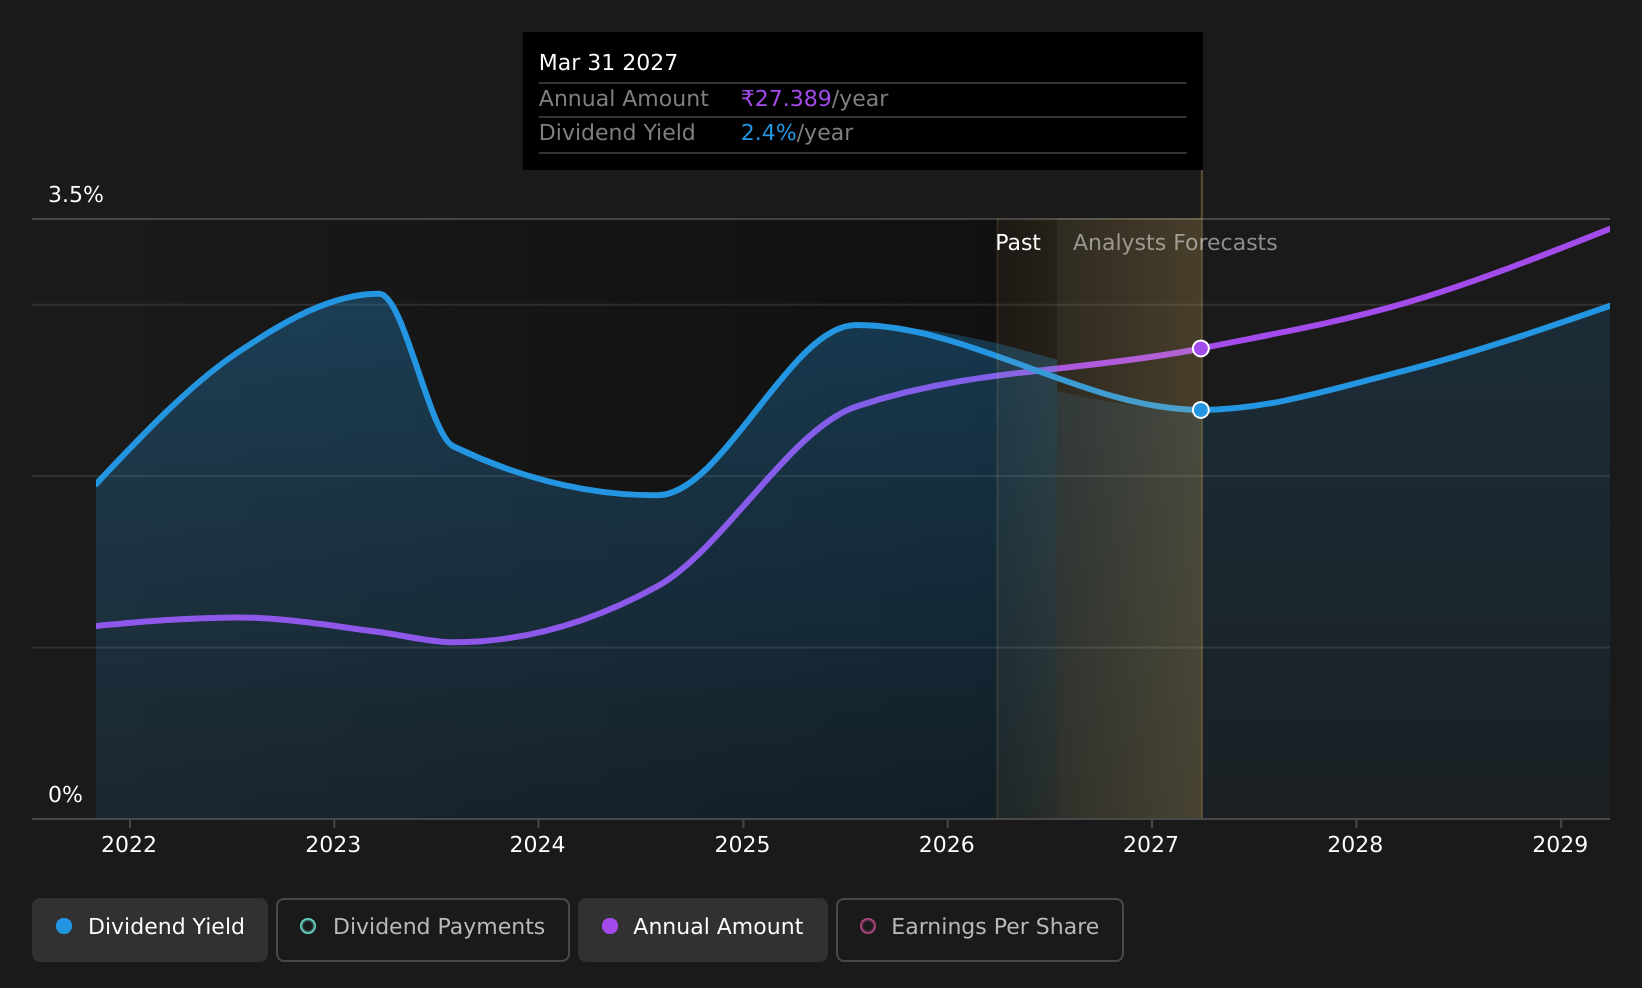
Task: Click the Analysts Forecasts label
Action: 1175,243
